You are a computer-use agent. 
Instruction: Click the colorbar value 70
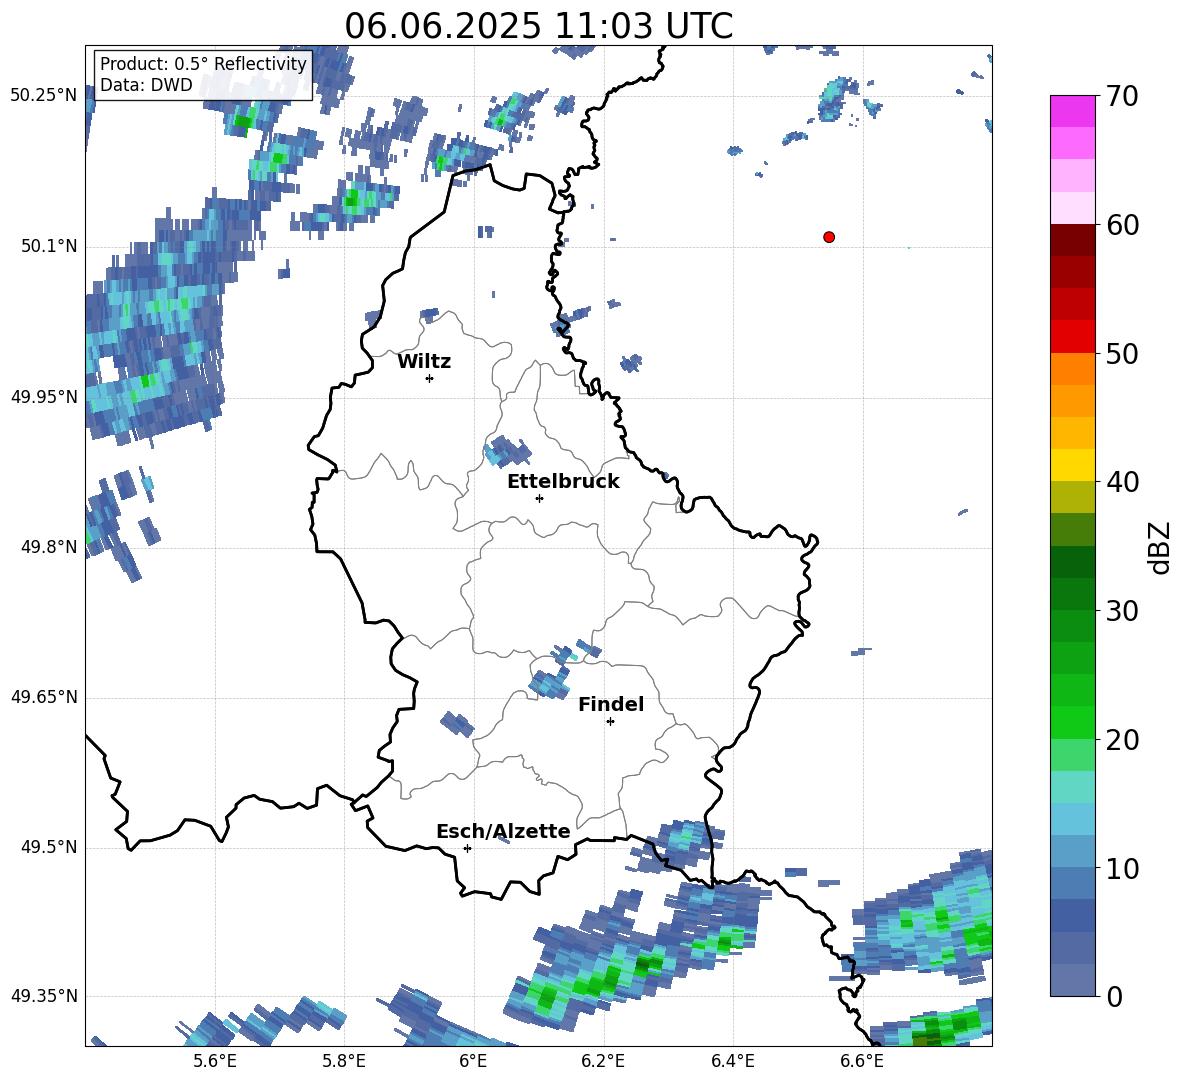click(1121, 97)
